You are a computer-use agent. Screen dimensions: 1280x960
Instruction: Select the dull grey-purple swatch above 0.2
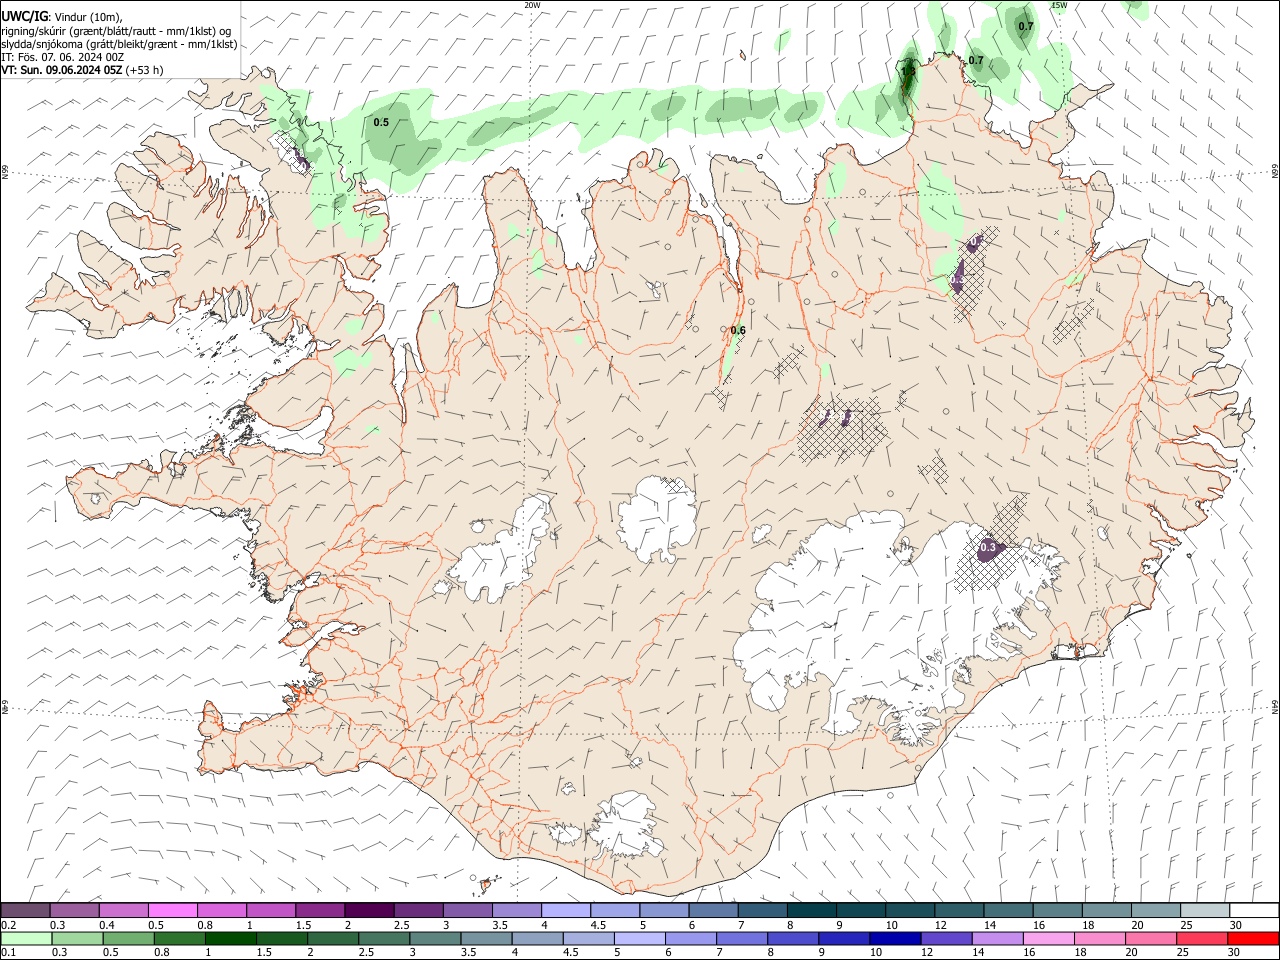pos(26,910)
